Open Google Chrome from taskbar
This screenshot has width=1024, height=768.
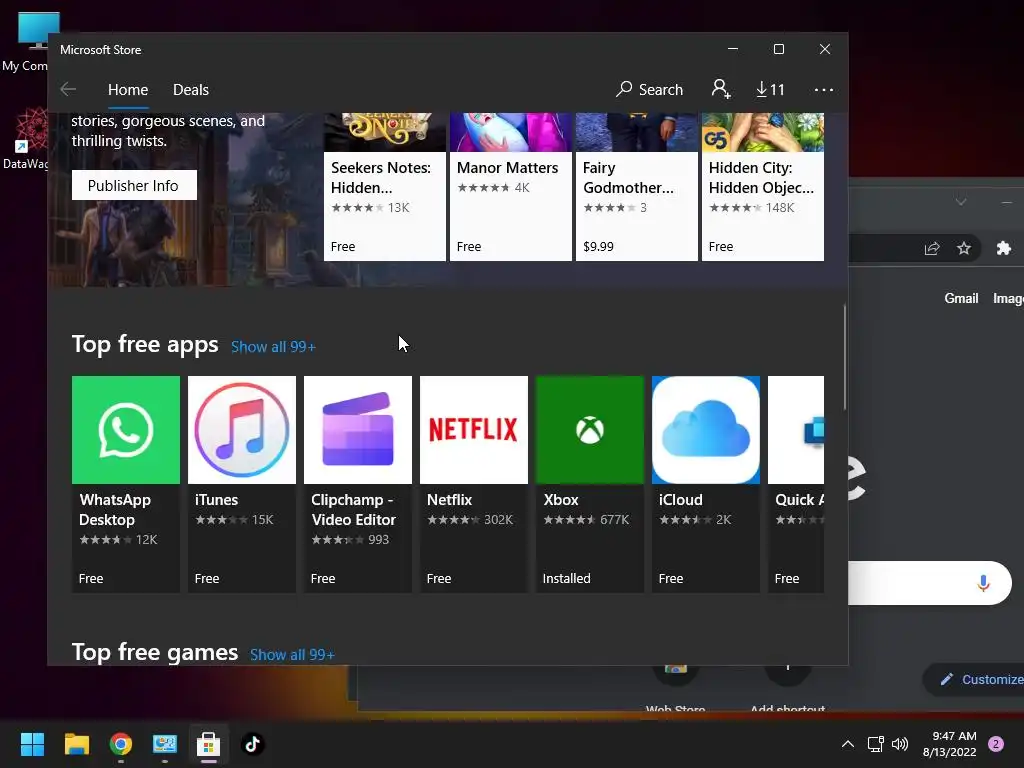(121, 744)
